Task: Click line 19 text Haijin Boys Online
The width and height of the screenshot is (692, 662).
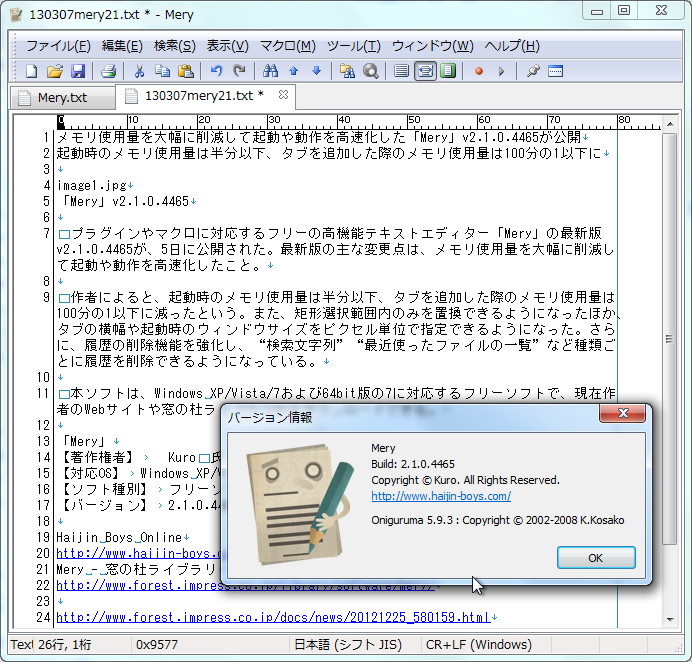Action: [x=119, y=538]
